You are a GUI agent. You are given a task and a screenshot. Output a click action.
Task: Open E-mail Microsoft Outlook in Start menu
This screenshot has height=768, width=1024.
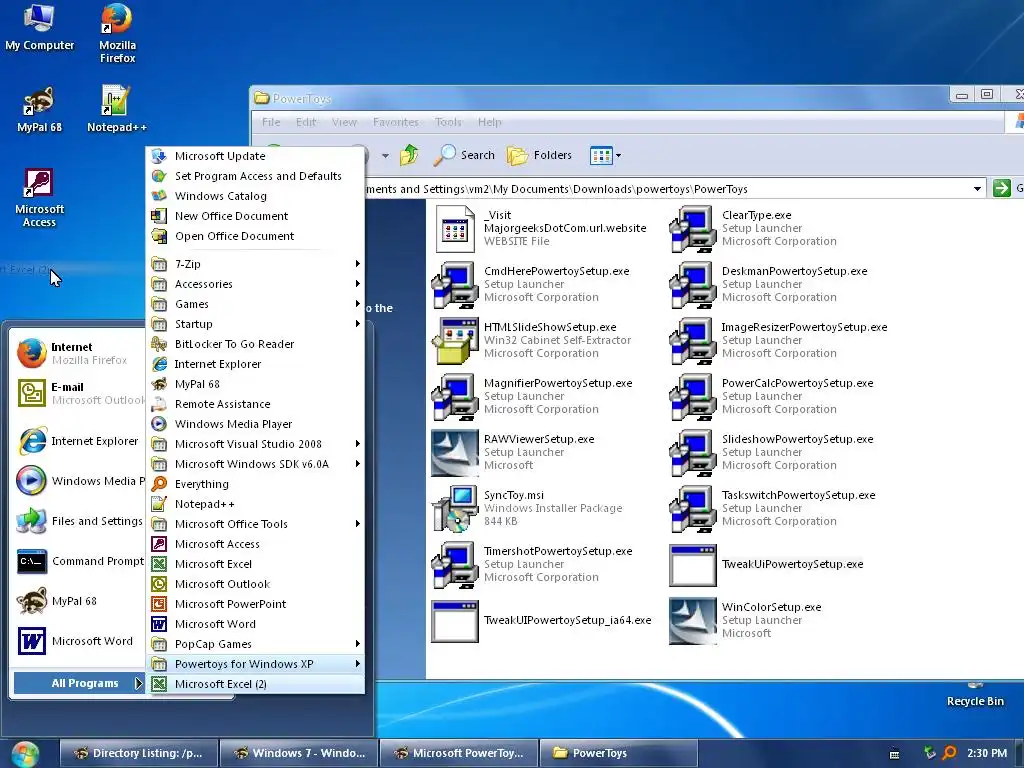[x=78, y=393]
